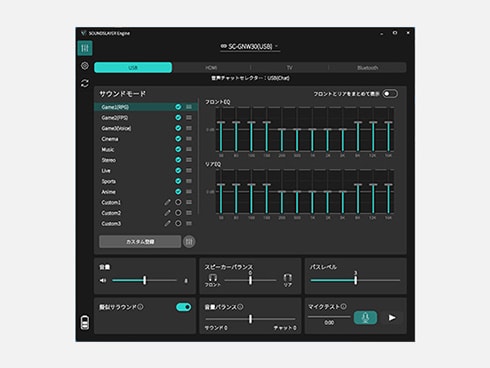Grab the reorder handle for Anime
The image size is (490, 368).
pos(189,192)
